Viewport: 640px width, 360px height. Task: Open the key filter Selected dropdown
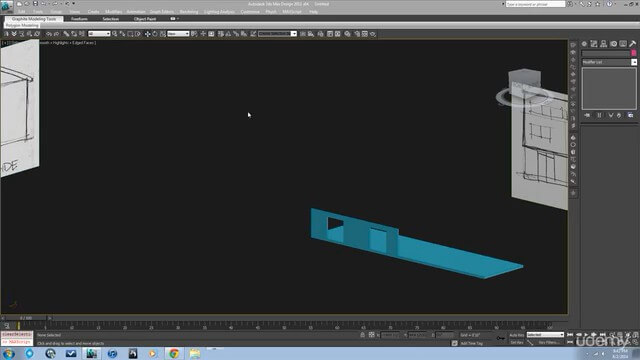click(545, 335)
